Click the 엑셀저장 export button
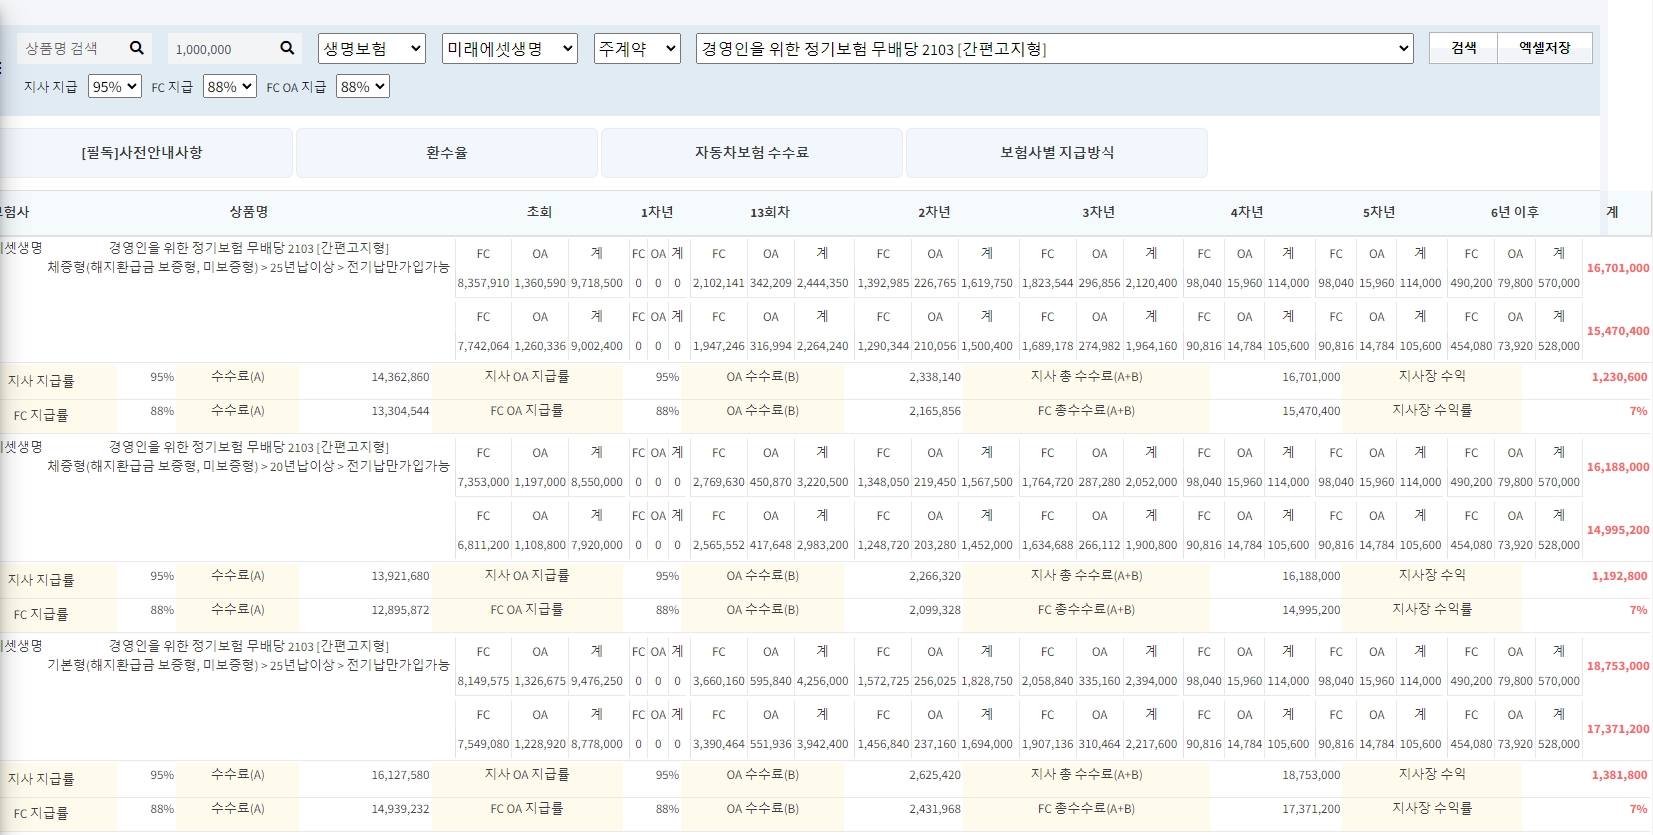 [1545, 48]
